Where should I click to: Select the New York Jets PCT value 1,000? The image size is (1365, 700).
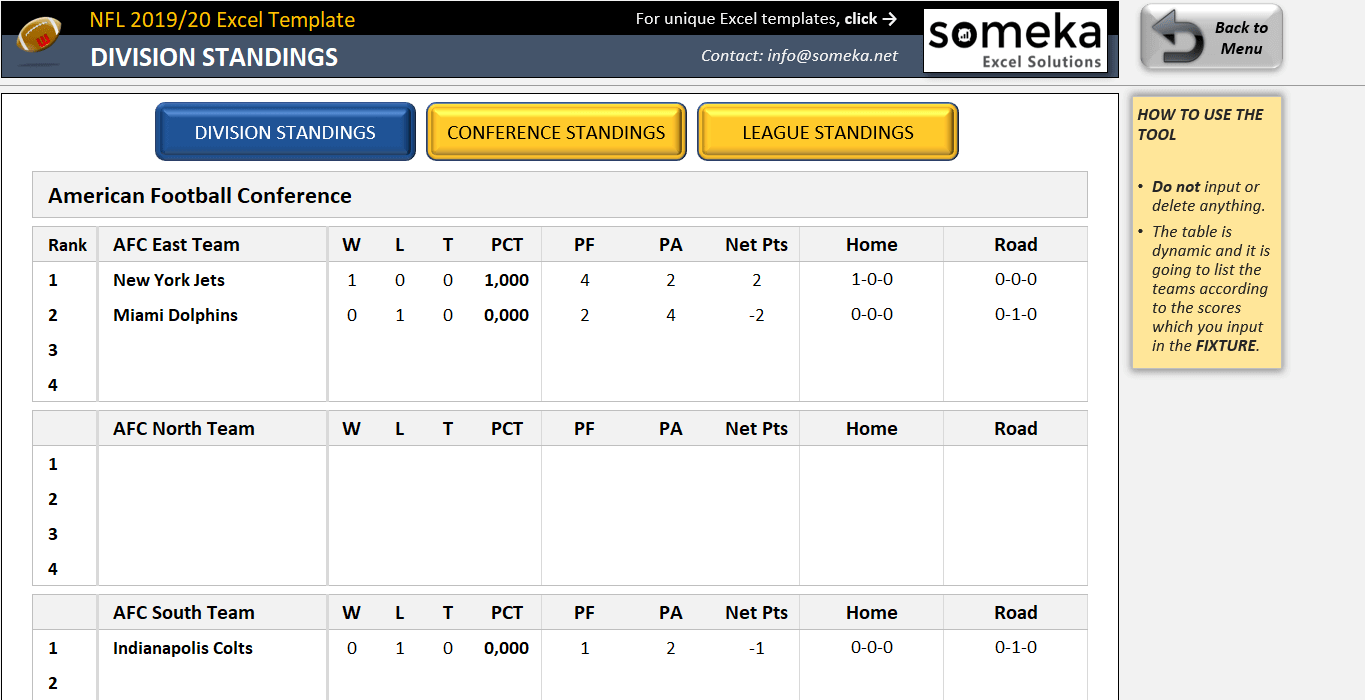point(507,280)
